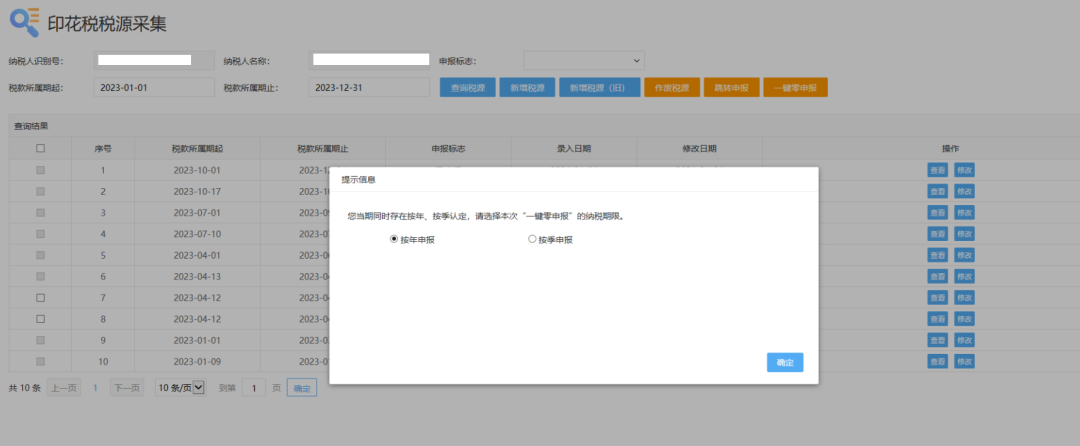
Task: Click the orange 作废税源 button
Action: pyautogui.click(x=672, y=88)
